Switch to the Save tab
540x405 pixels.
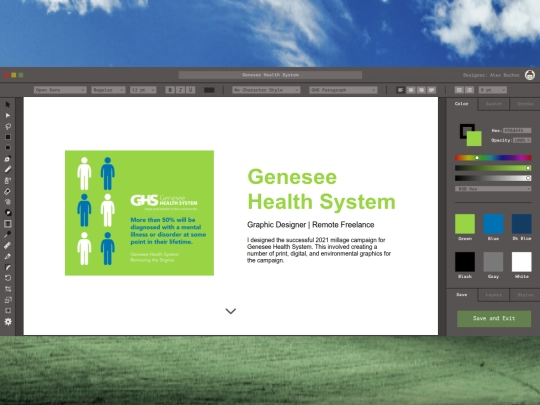coord(461,295)
